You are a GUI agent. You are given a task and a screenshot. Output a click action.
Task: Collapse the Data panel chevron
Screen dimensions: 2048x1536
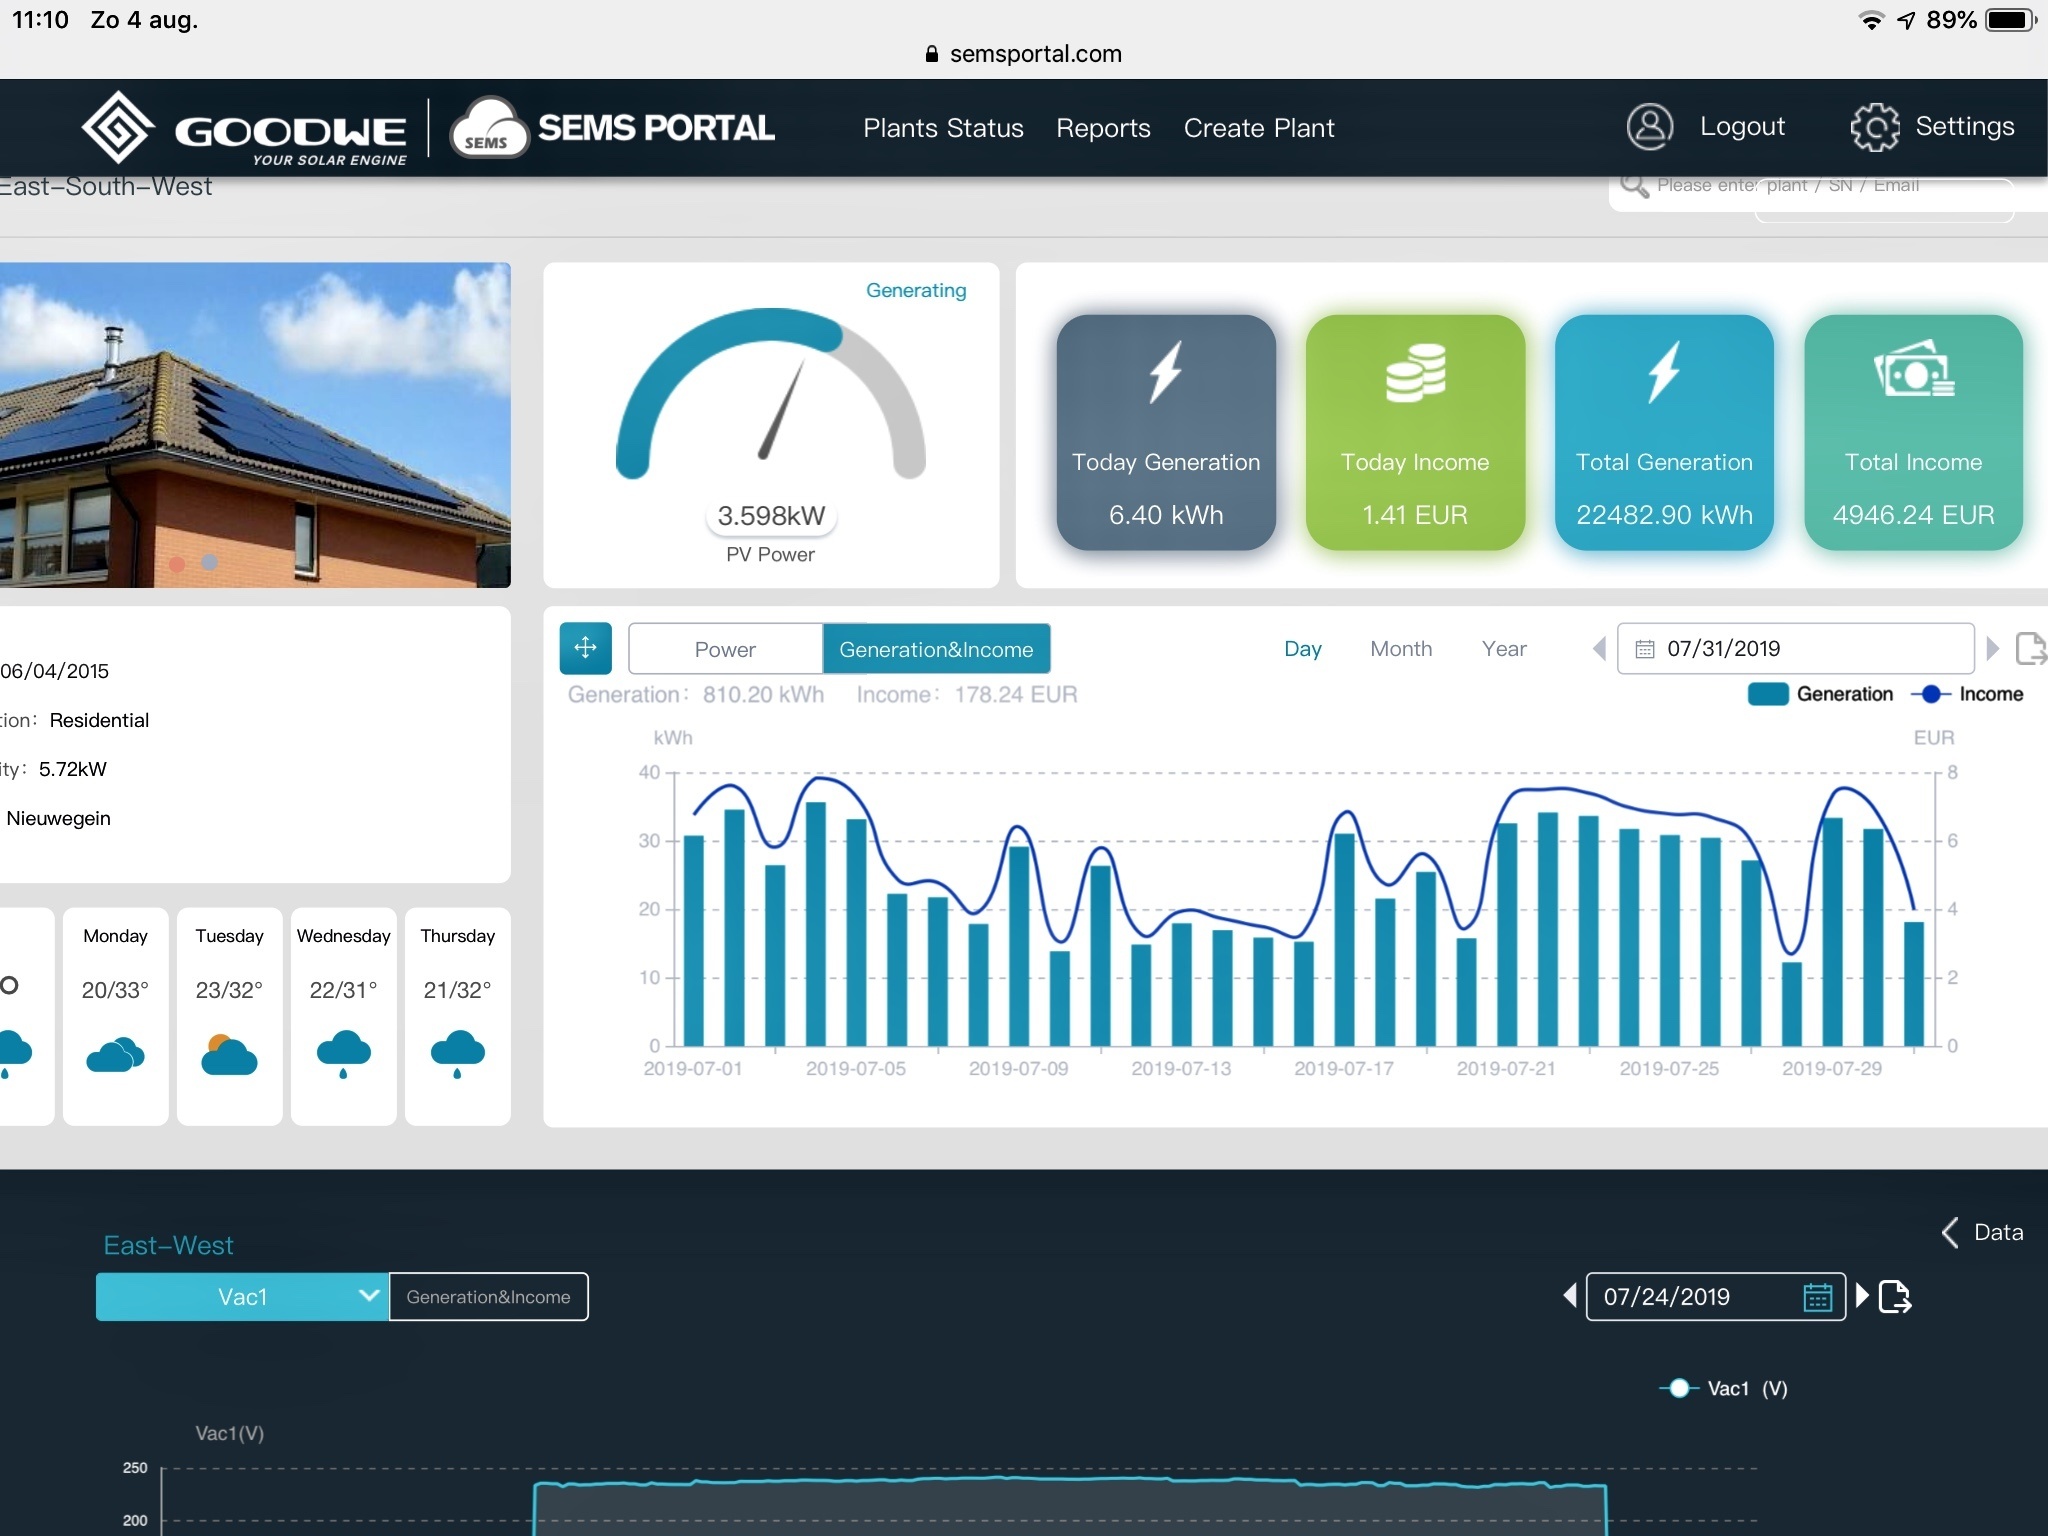1951,1232
